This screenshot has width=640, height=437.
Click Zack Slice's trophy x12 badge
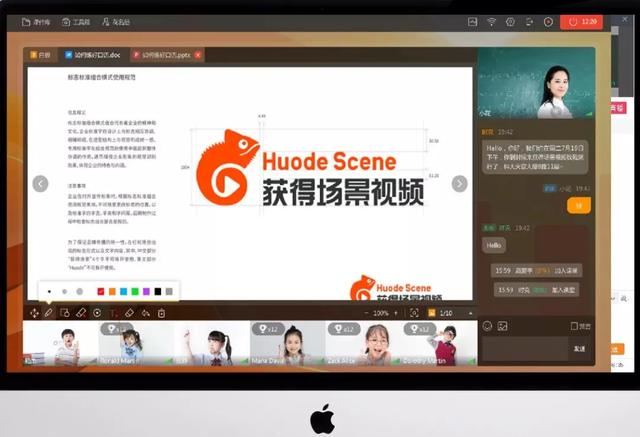point(344,329)
